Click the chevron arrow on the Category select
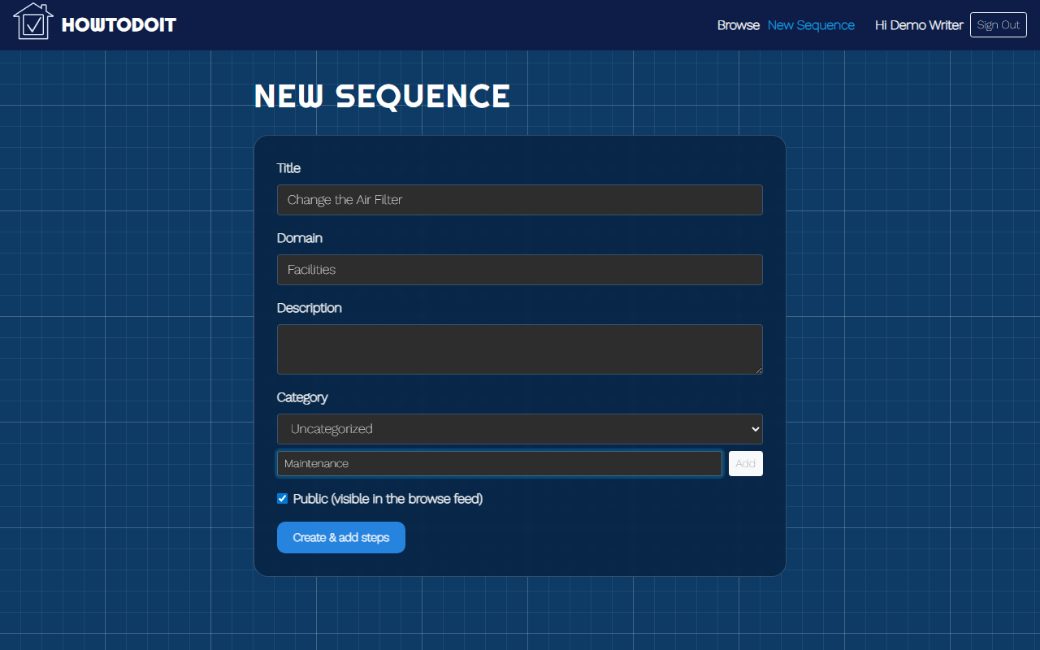 pyautogui.click(x=755, y=429)
